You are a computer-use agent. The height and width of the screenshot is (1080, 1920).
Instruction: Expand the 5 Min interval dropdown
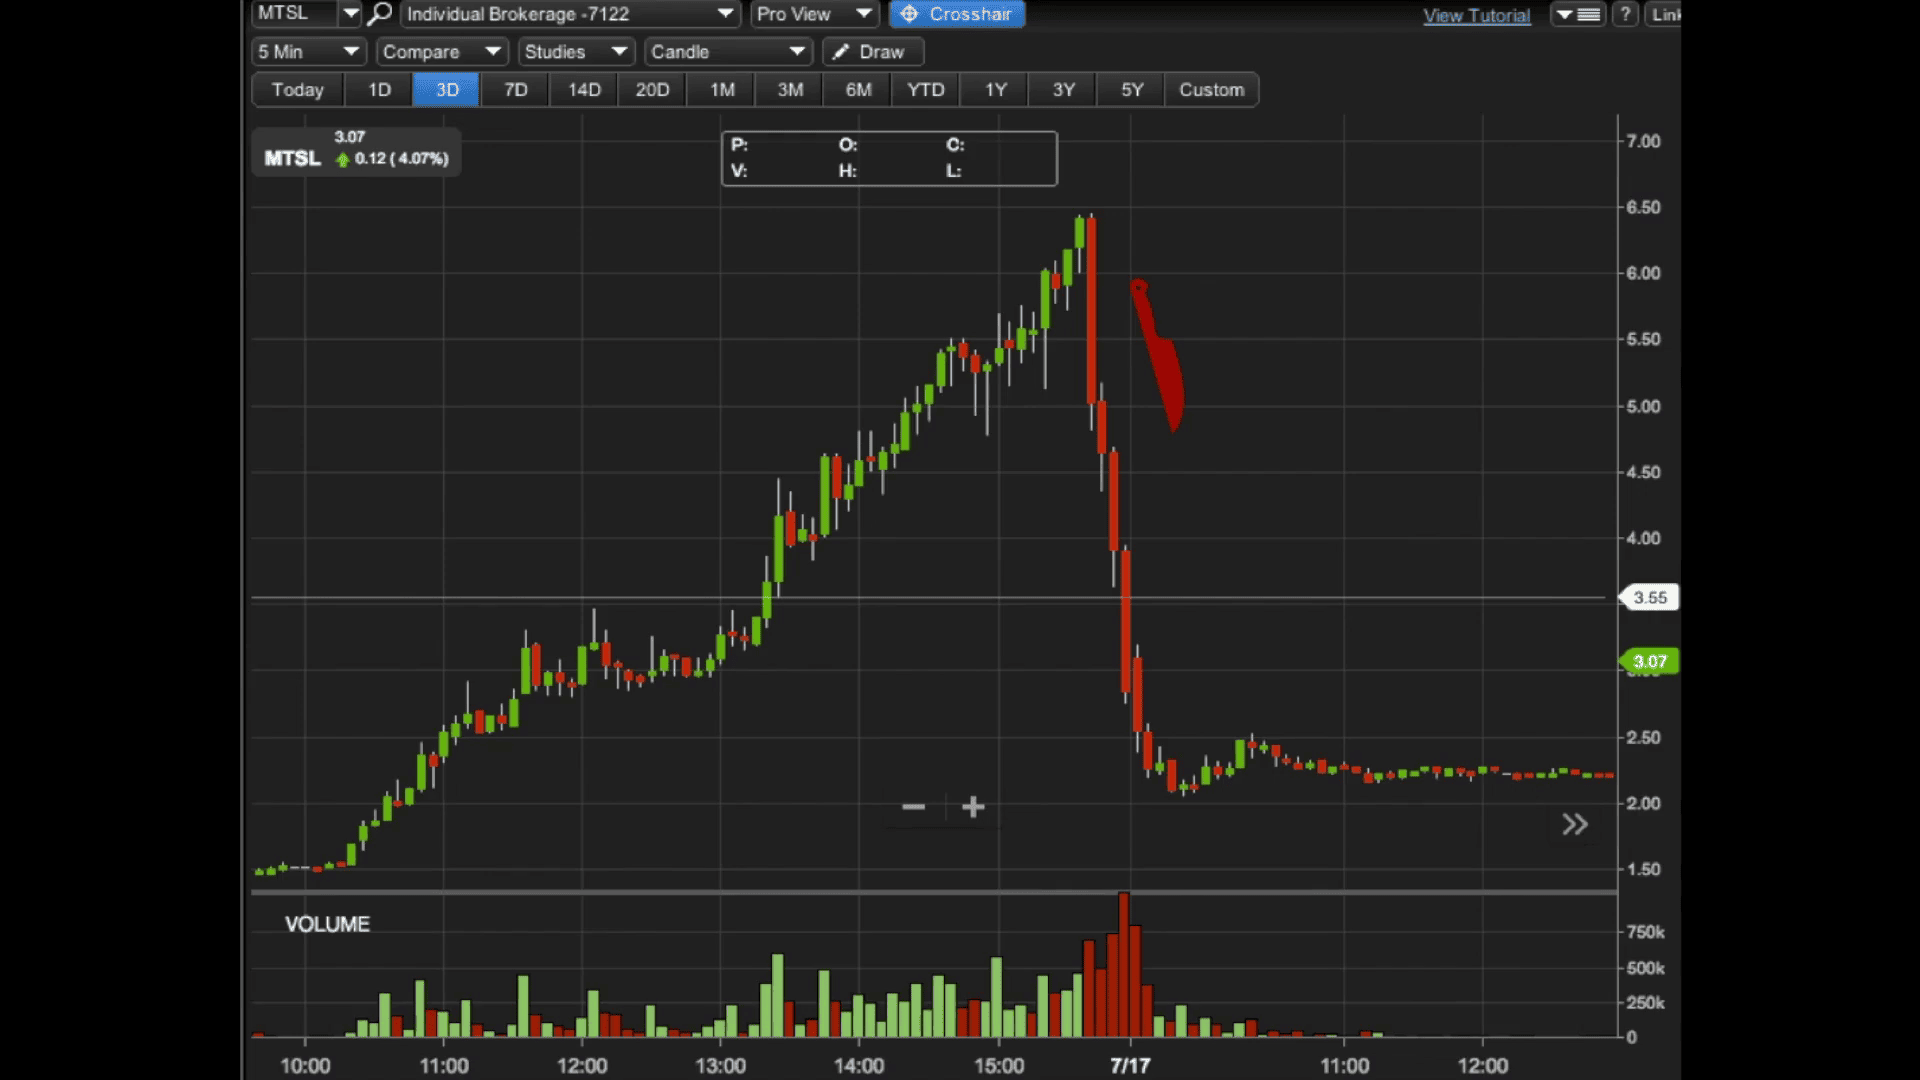309,52
